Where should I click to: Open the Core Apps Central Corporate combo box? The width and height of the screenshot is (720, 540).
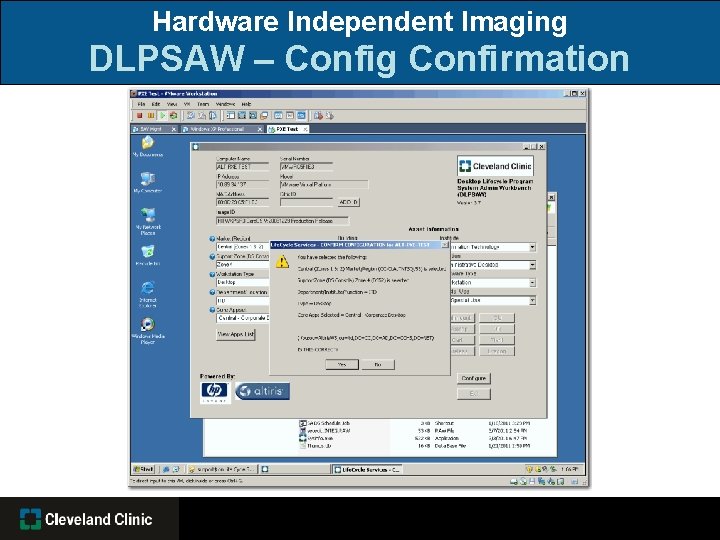(x=243, y=318)
